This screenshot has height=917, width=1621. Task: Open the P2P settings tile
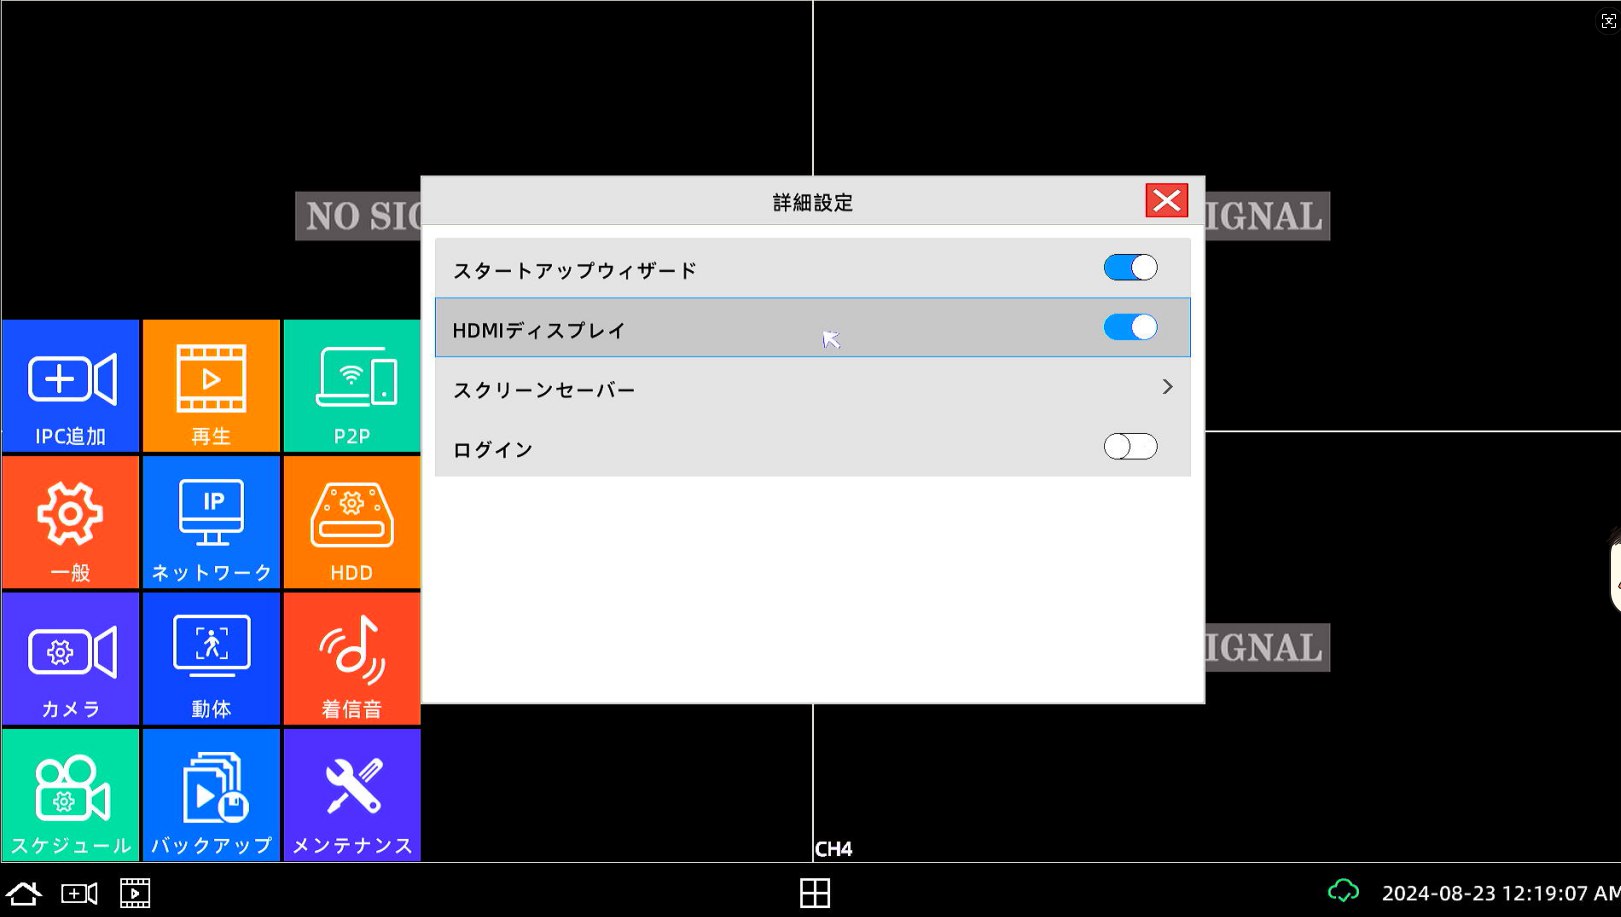pyautogui.click(x=352, y=386)
